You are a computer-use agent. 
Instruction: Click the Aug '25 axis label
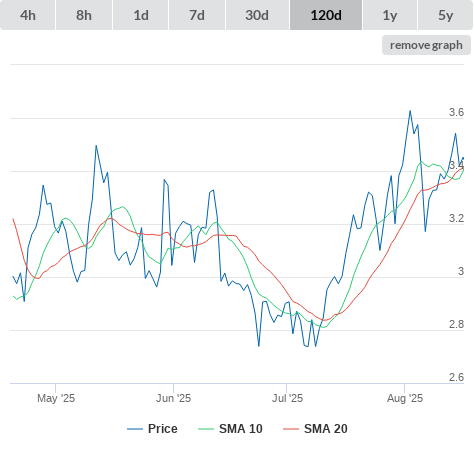(x=405, y=398)
